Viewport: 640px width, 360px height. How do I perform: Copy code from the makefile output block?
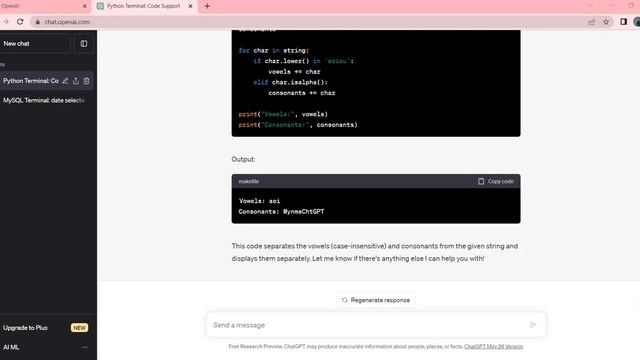click(x=496, y=181)
